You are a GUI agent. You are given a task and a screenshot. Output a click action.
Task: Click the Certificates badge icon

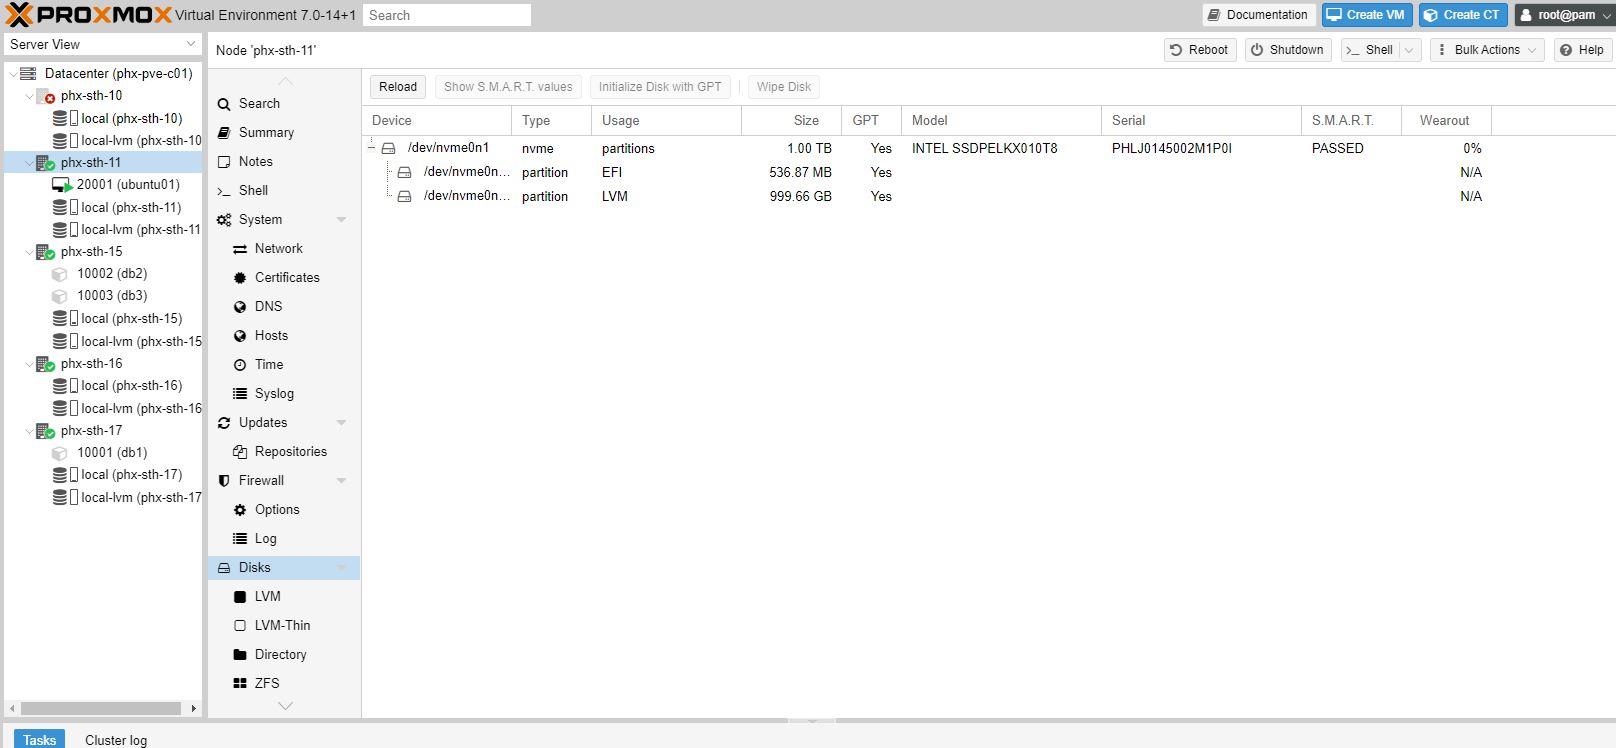[x=240, y=278]
